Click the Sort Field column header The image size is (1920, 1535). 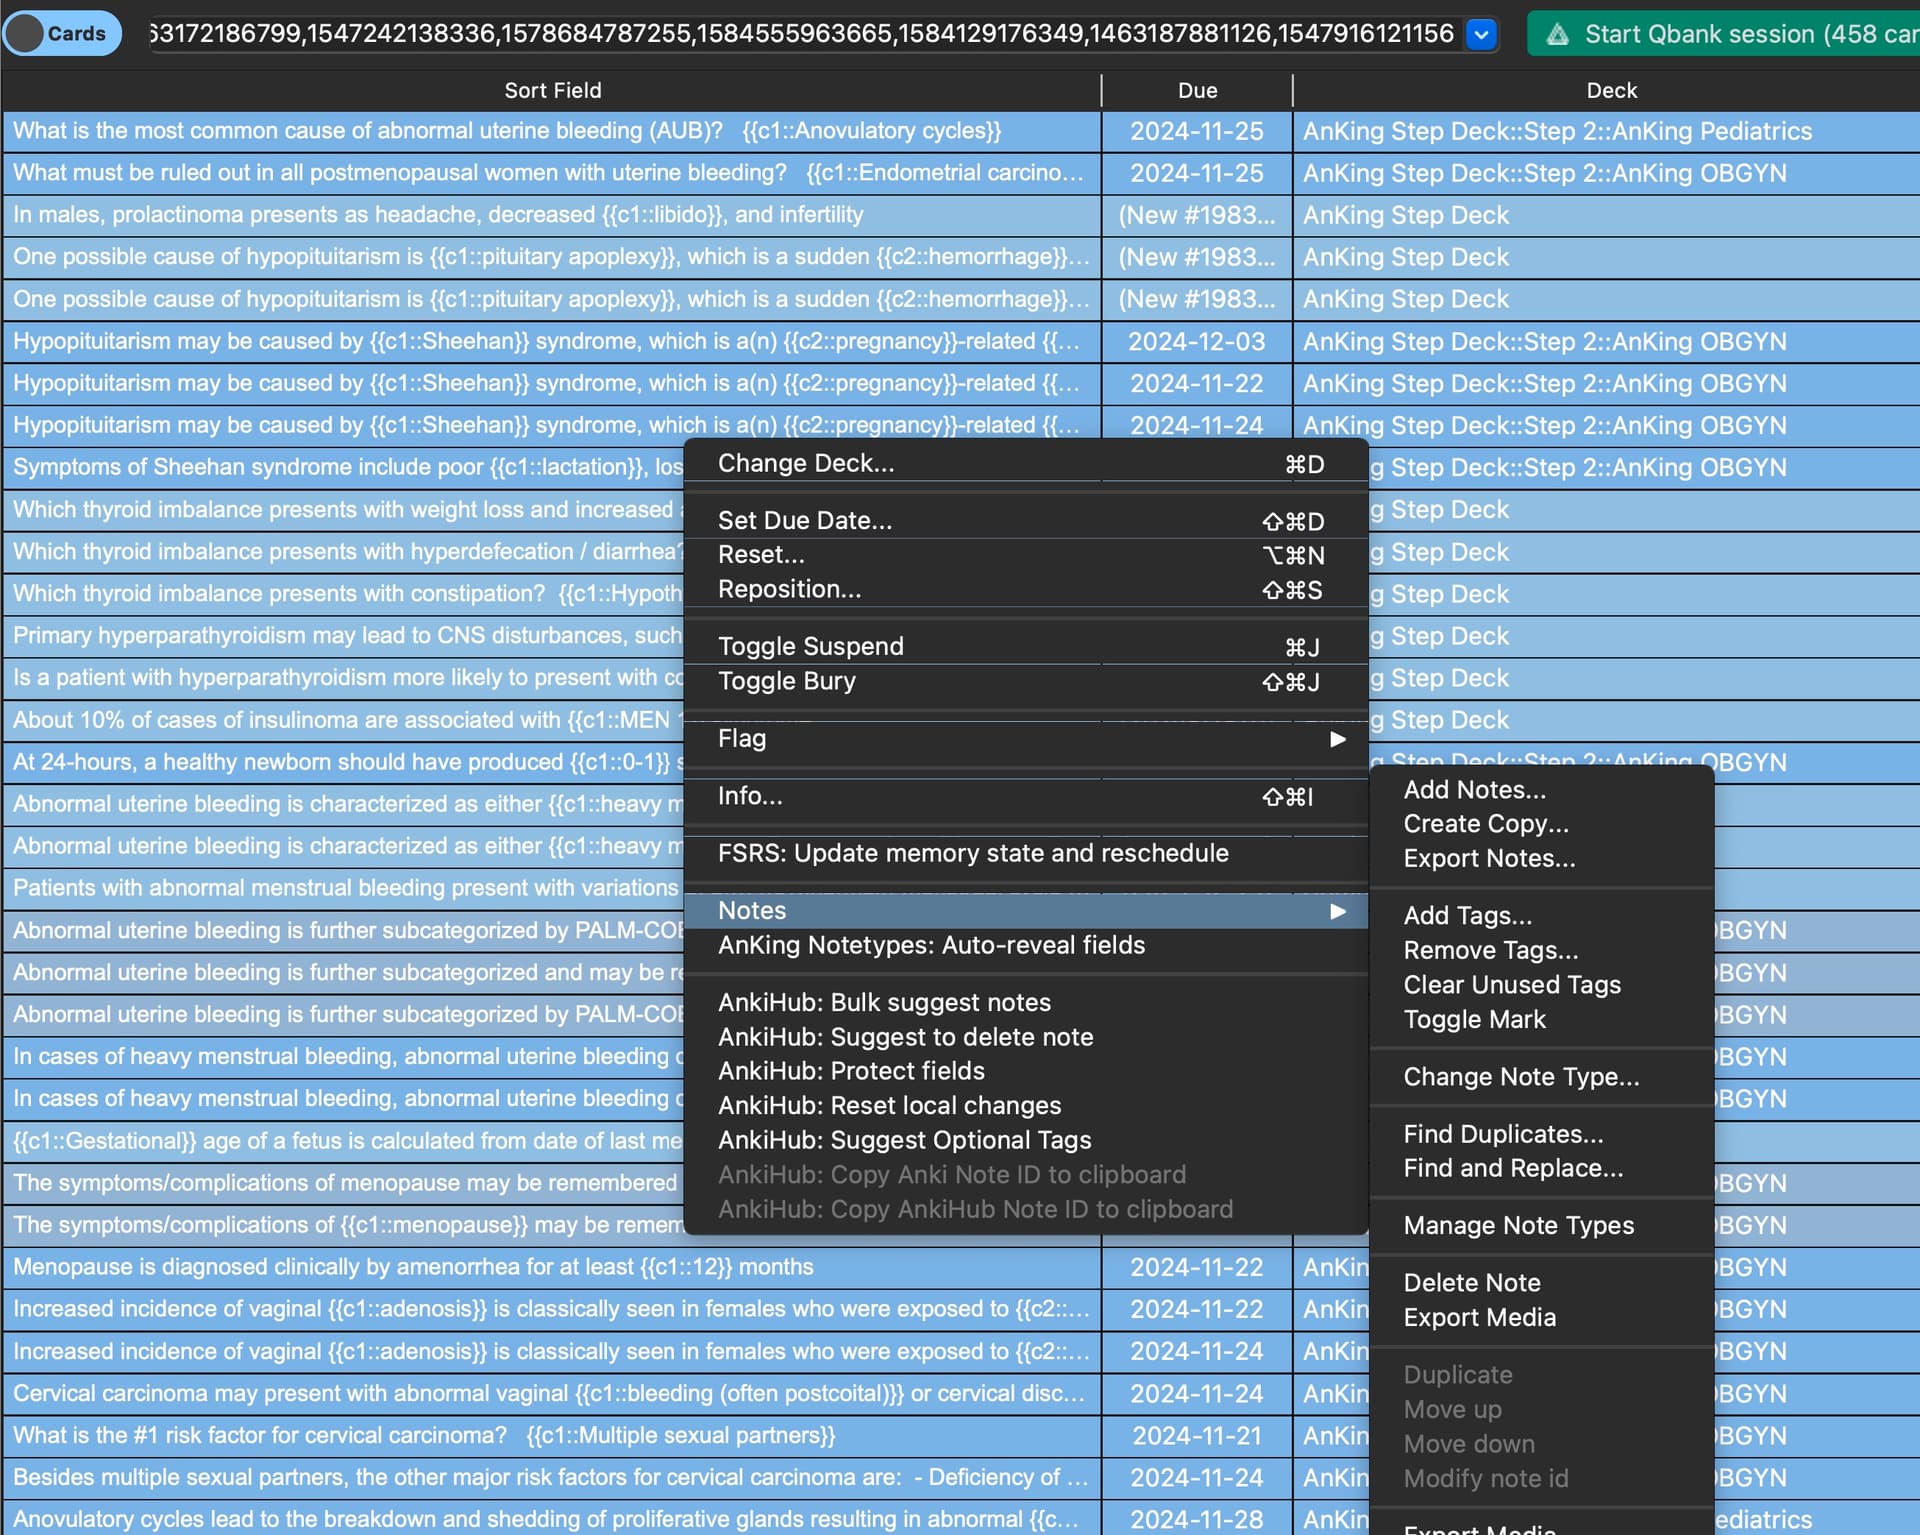552,90
